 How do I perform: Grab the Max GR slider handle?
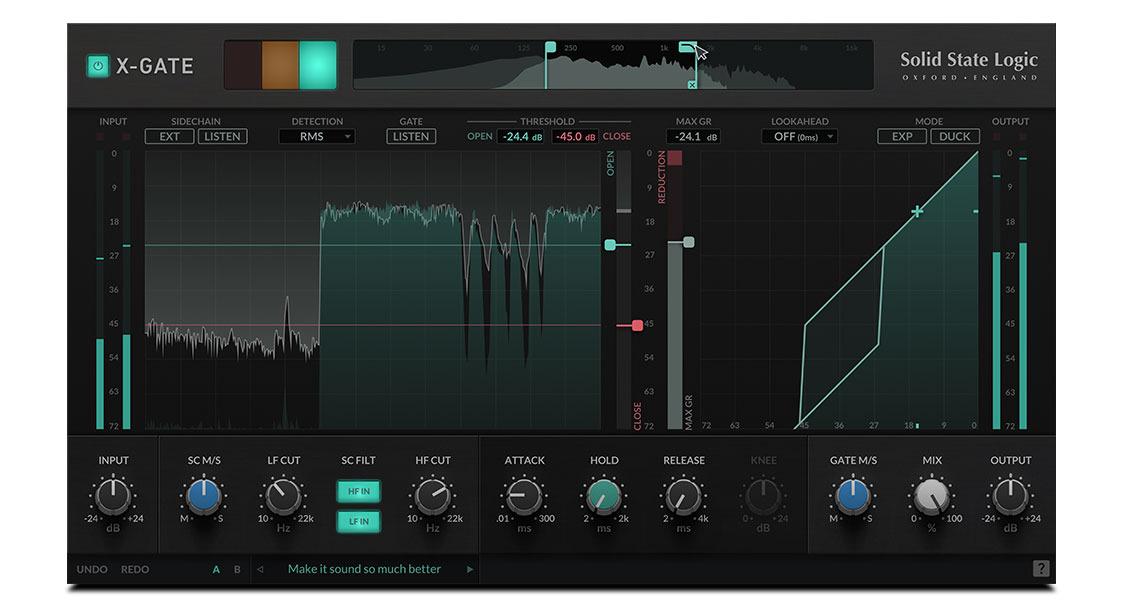689,242
